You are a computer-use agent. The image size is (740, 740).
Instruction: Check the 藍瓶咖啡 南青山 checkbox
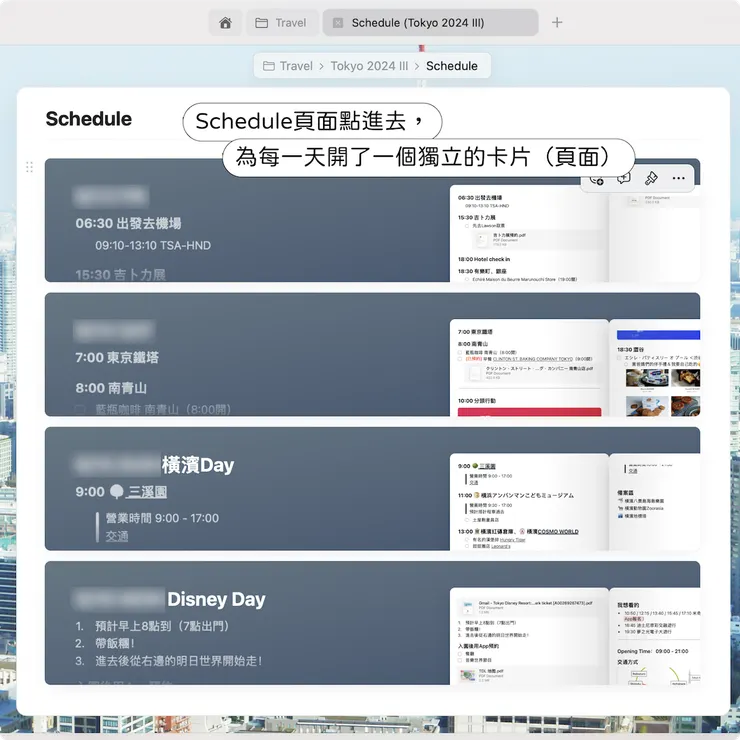(80, 409)
